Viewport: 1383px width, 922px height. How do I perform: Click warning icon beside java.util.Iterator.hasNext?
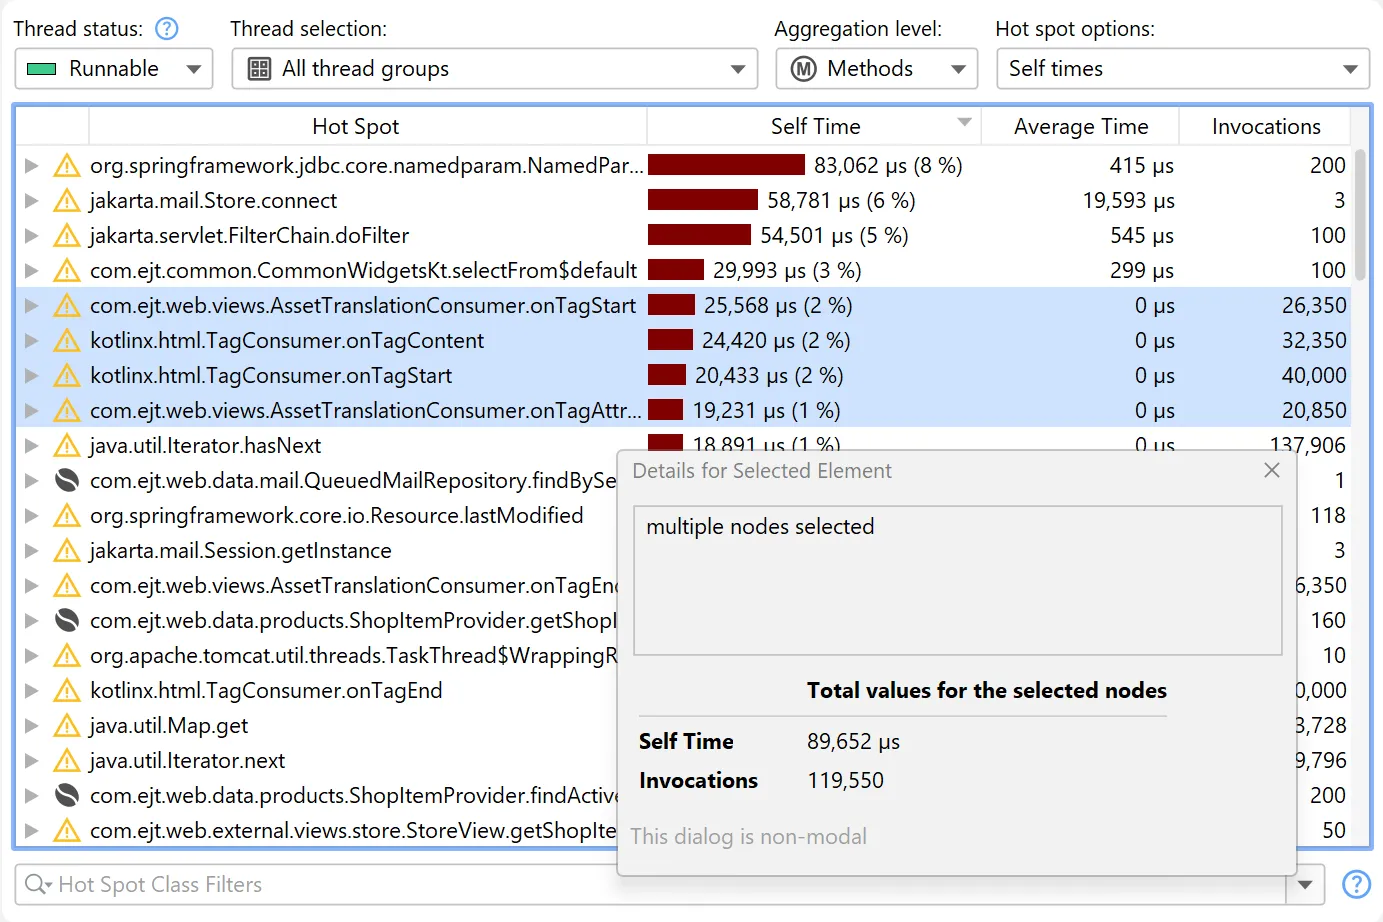click(66, 445)
